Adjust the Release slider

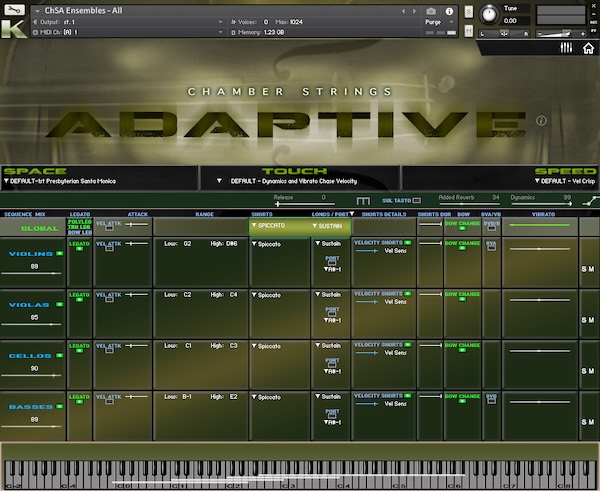(x=304, y=204)
